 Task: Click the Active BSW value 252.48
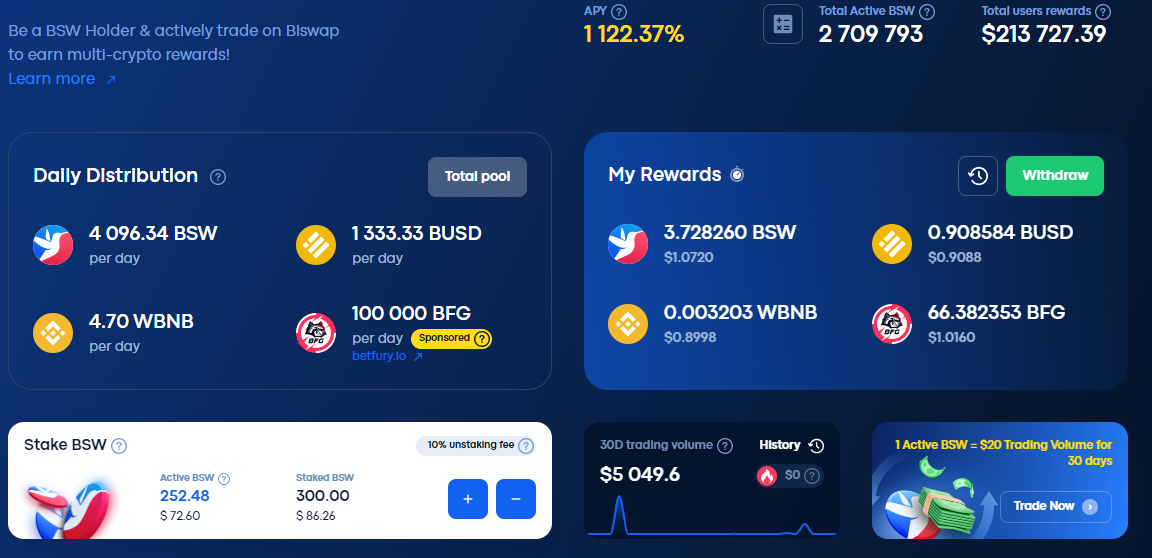184,496
